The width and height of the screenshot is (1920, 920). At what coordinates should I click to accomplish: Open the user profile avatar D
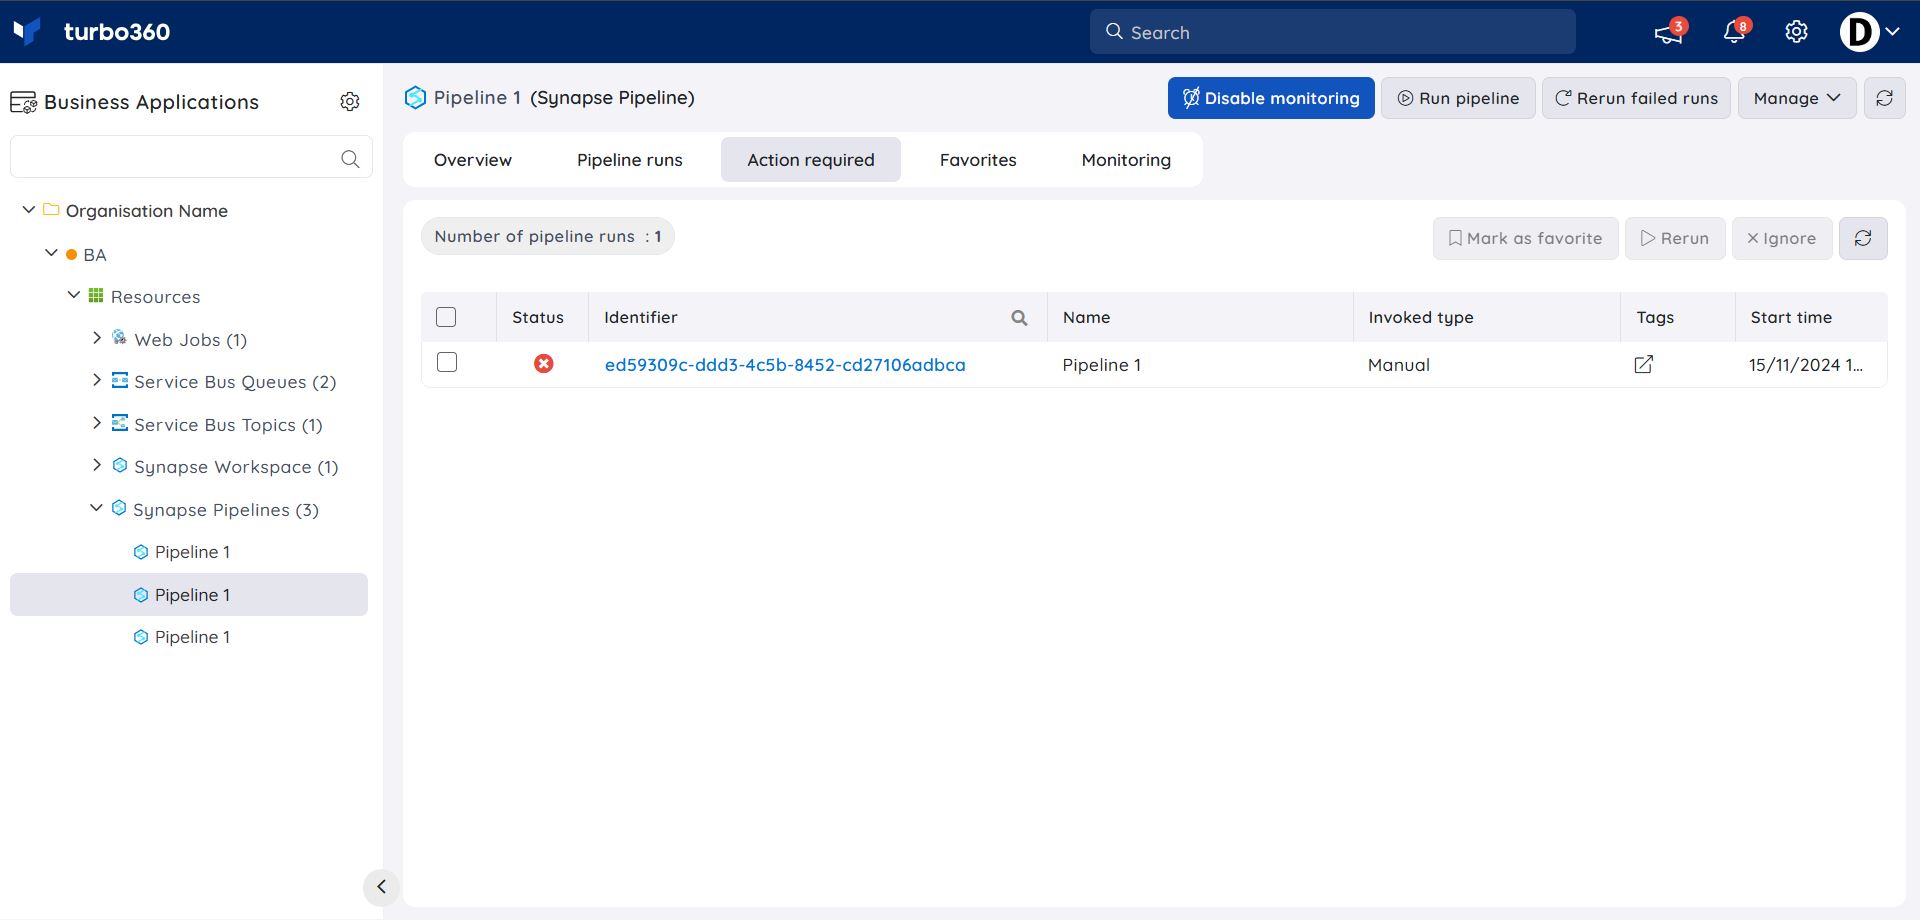(1858, 32)
